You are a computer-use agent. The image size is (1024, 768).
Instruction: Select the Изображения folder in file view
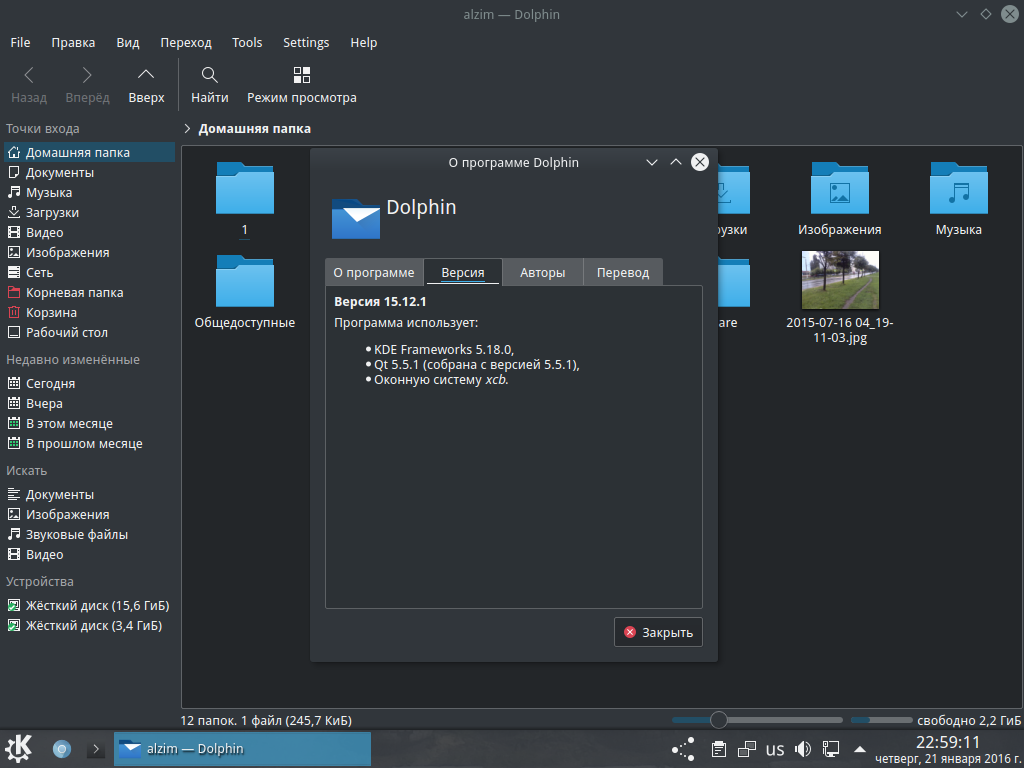tap(840, 198)
